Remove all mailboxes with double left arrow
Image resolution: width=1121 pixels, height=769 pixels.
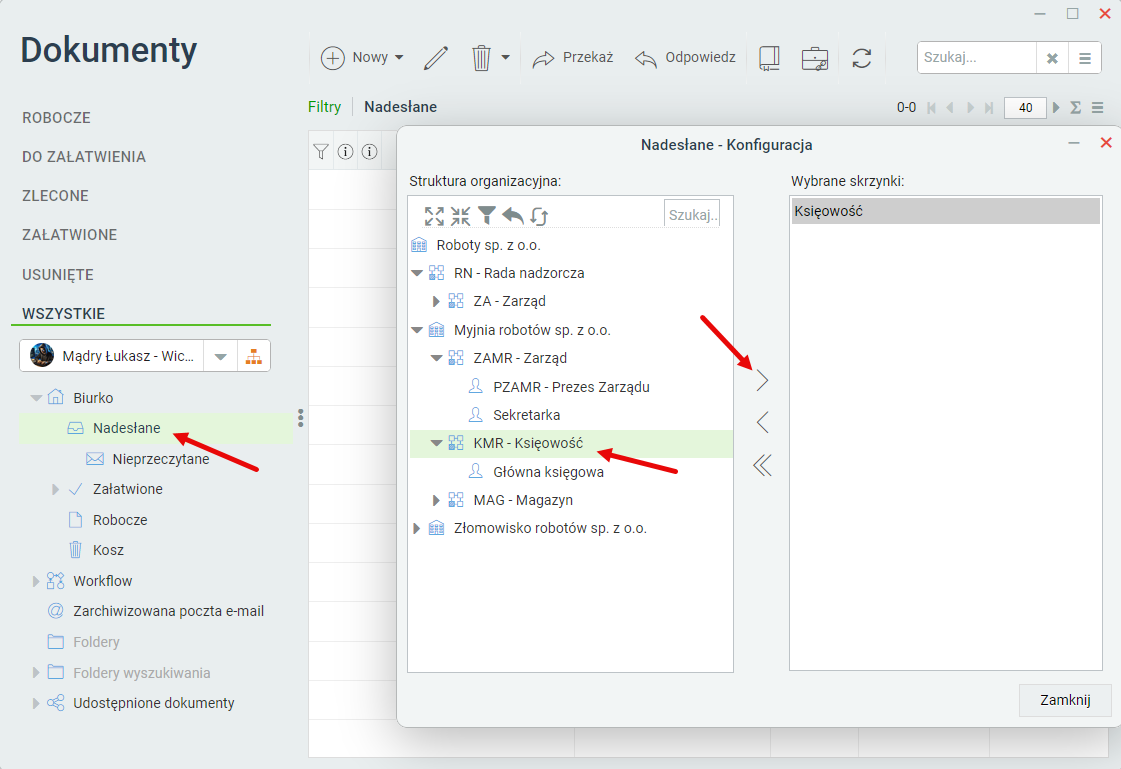762,466
